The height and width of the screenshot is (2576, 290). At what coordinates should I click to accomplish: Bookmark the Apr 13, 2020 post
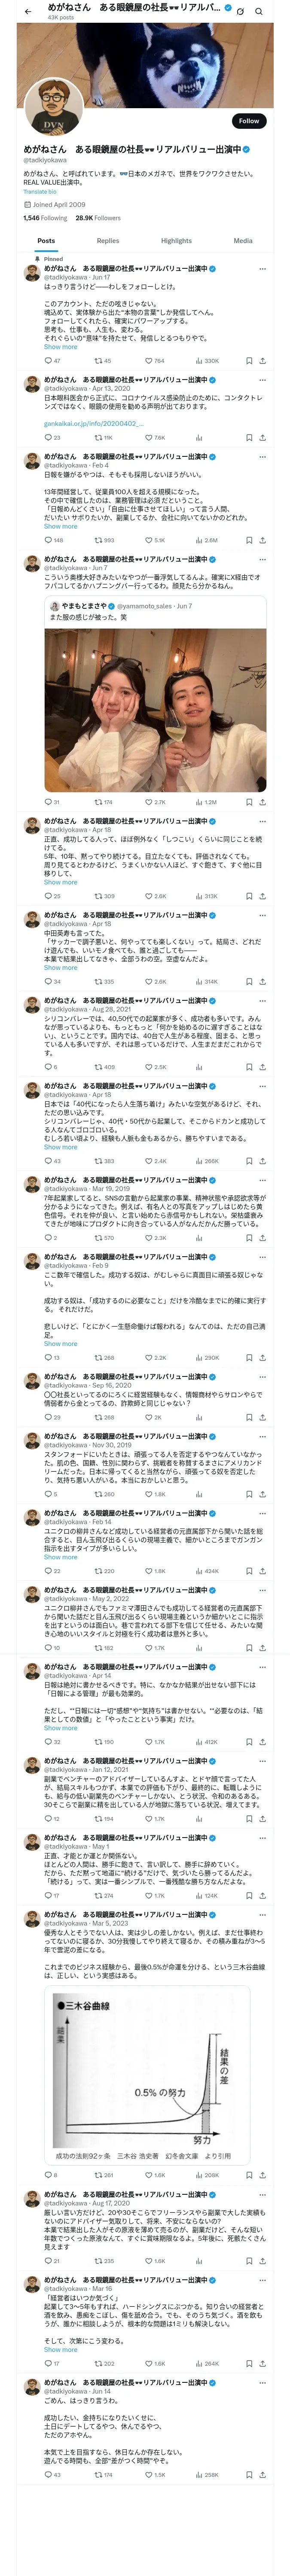click(249, 438)
